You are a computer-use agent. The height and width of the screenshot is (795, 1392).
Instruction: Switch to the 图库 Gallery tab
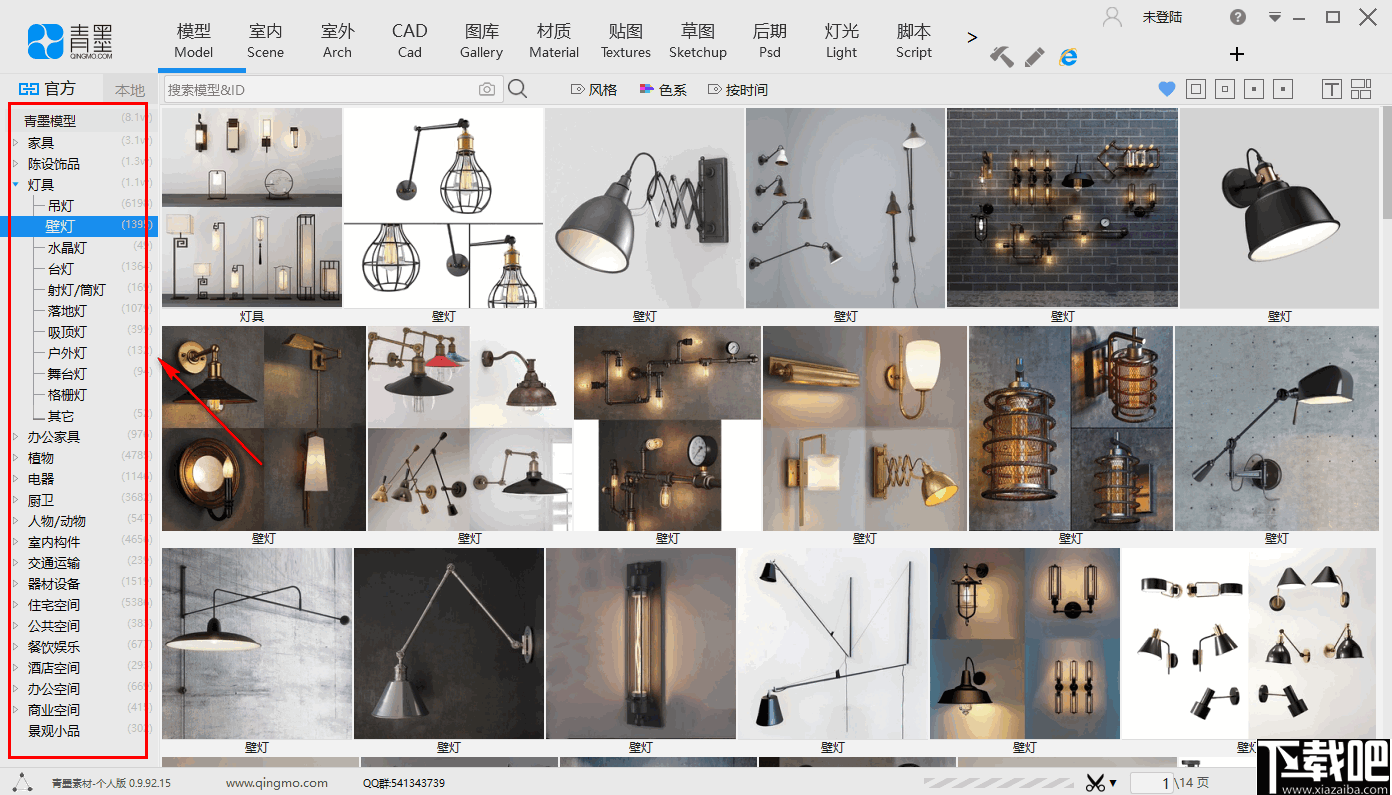(482, 41)
